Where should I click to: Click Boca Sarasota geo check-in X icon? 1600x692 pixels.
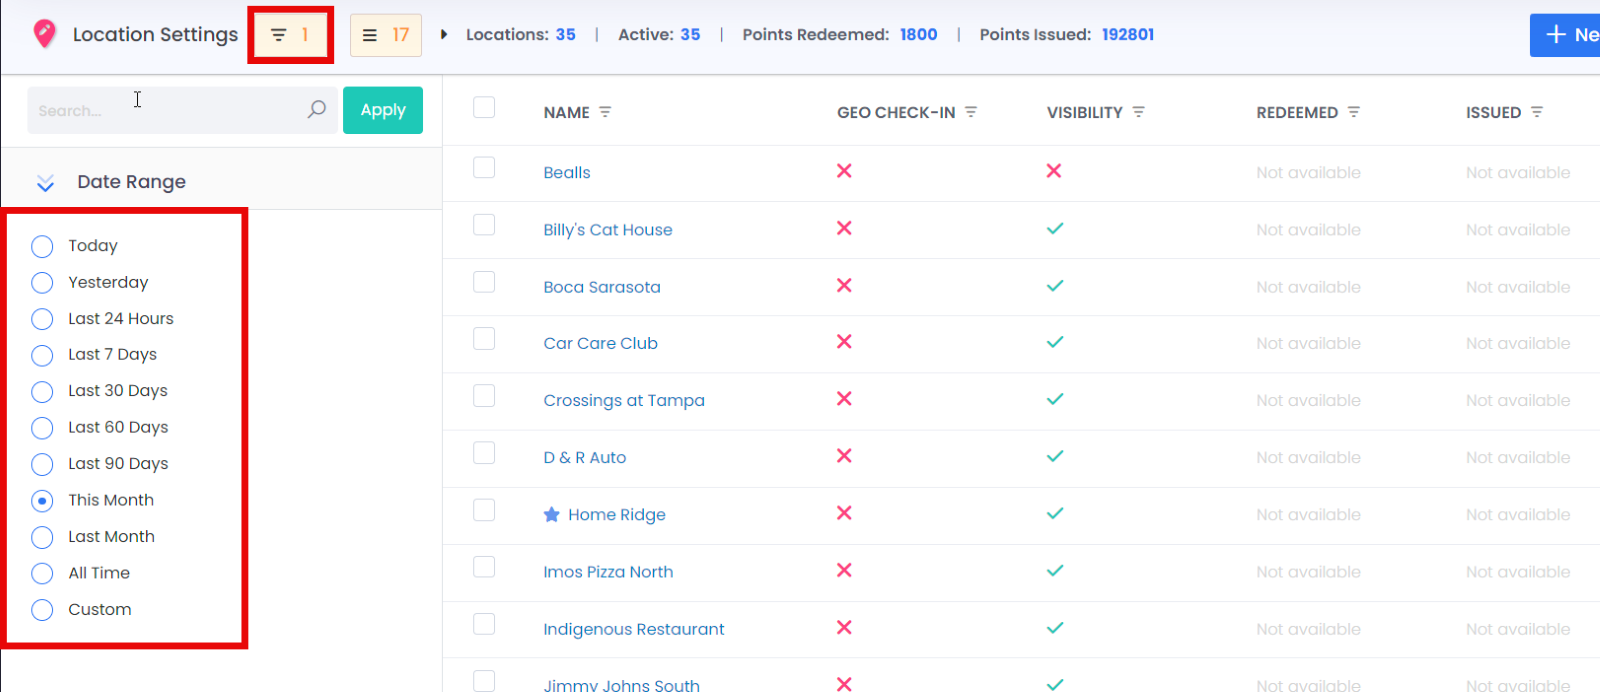click(x=844, y=285)
